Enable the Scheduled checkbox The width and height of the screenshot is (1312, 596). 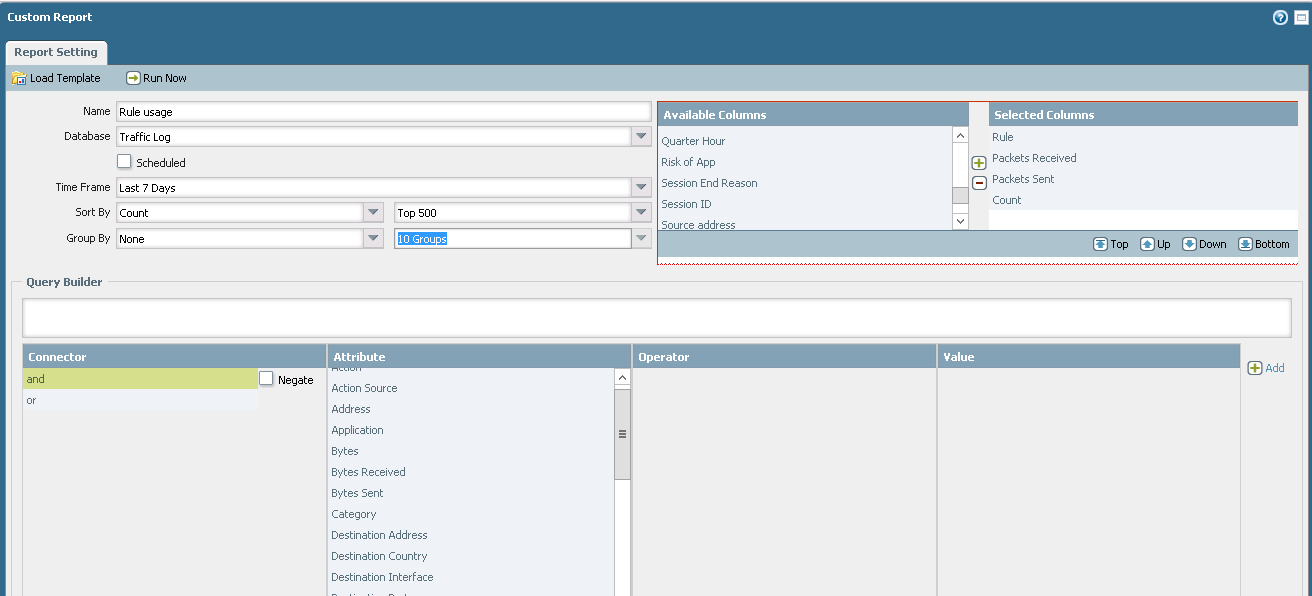pyautogui.click(x=124, y=162)
